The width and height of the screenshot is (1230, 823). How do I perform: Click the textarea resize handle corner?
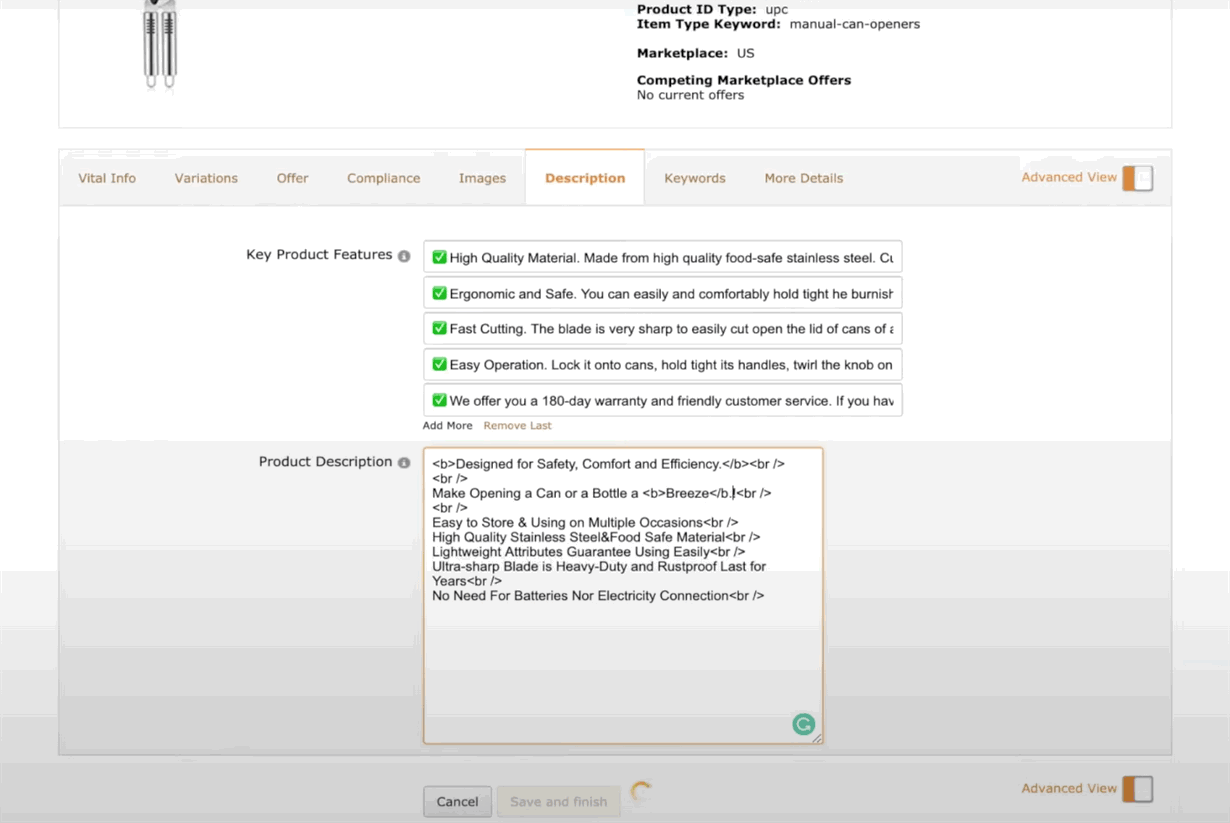(817, 738)
